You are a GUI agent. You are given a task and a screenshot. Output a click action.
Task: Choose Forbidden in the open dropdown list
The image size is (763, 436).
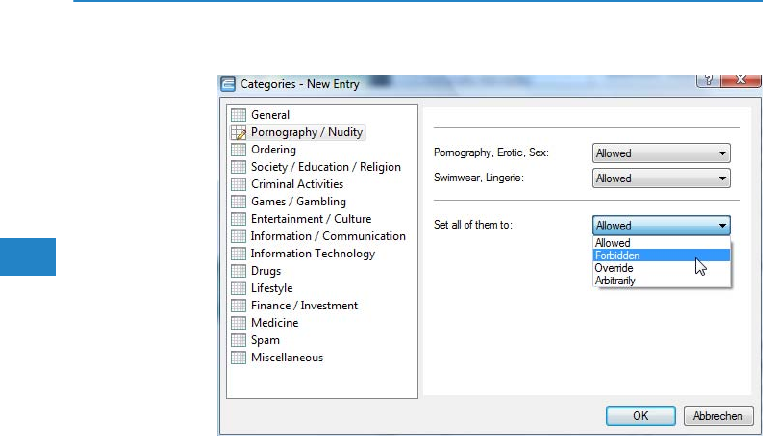662,255
